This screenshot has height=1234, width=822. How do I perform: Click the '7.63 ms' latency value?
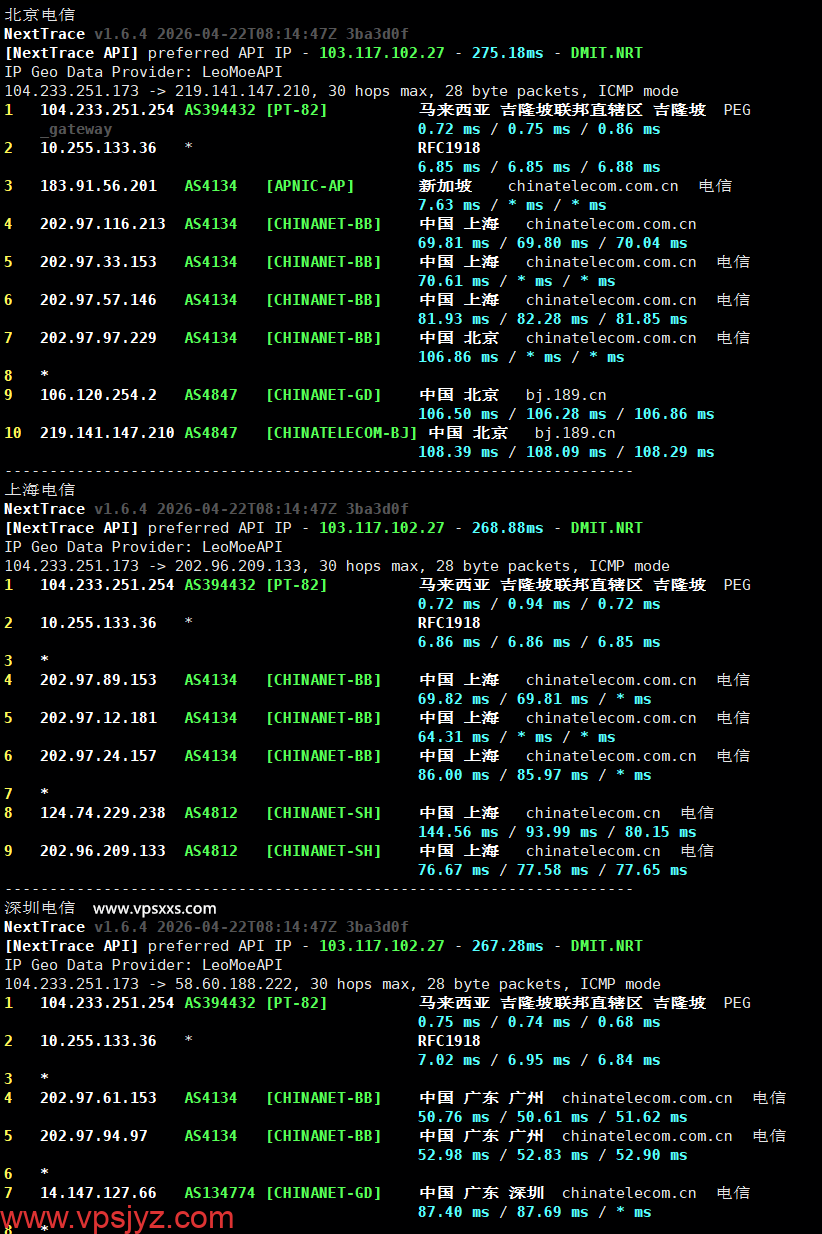point(449,205)
